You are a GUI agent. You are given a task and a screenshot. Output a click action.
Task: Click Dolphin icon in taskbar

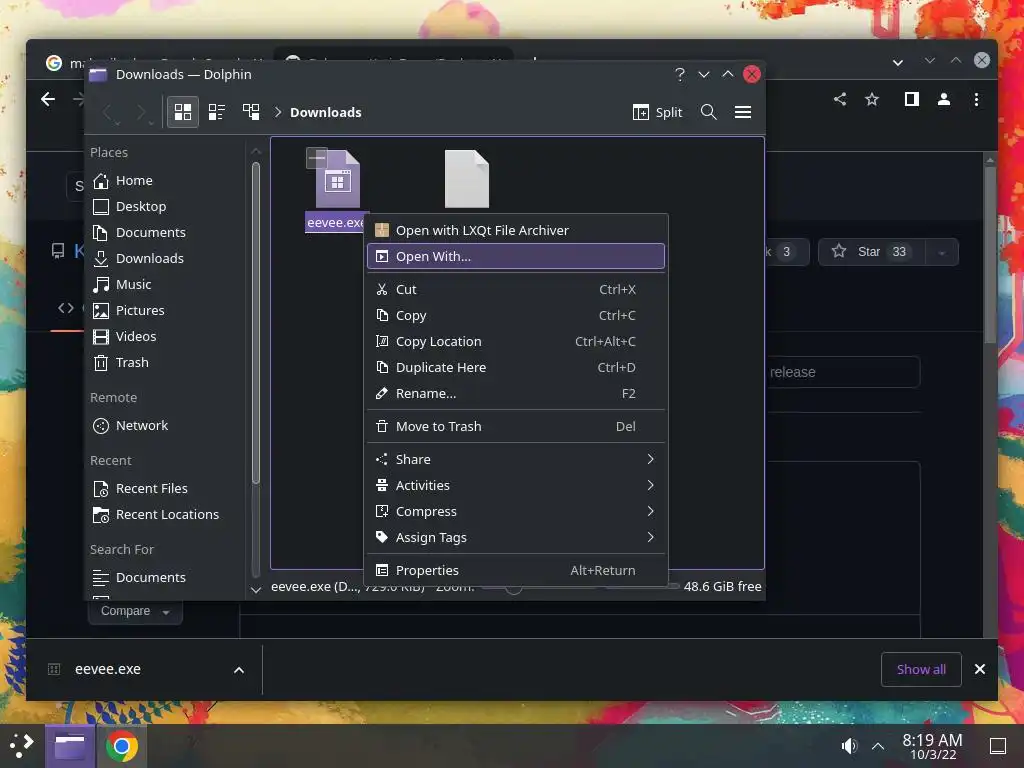(x=70, y=746)
